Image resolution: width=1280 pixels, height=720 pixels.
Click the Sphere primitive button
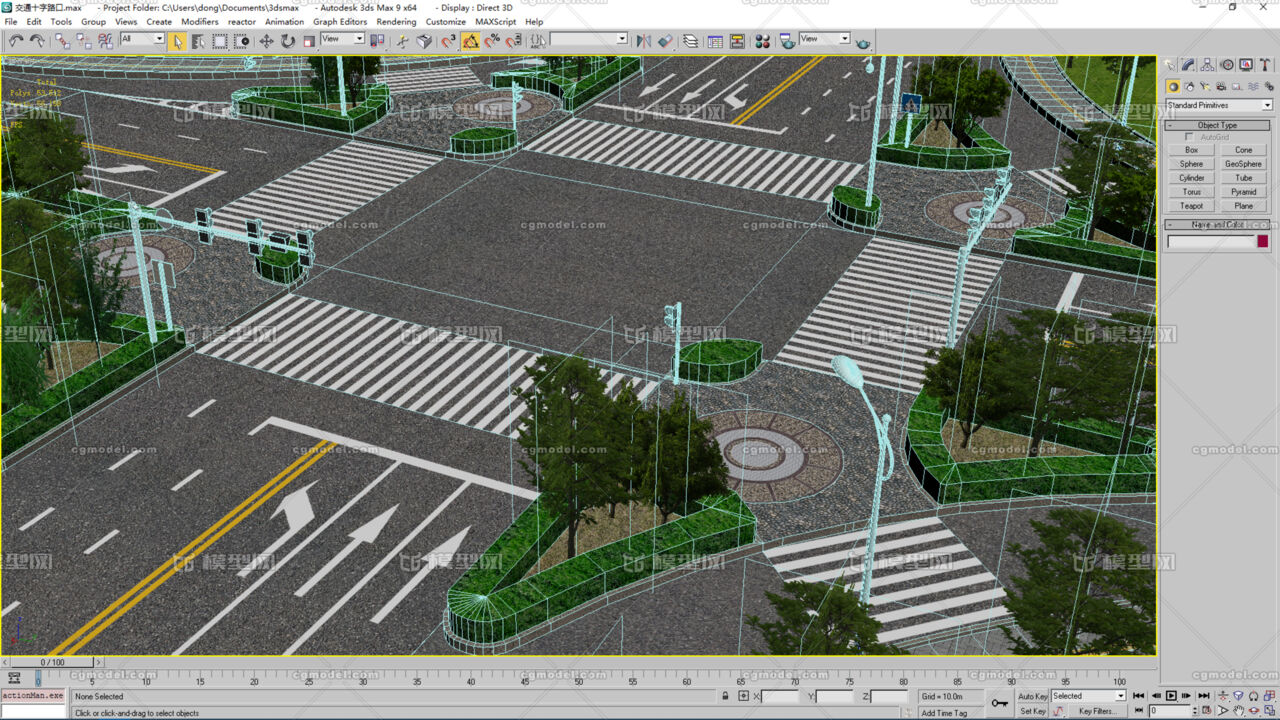click(x=1191, y=164)
